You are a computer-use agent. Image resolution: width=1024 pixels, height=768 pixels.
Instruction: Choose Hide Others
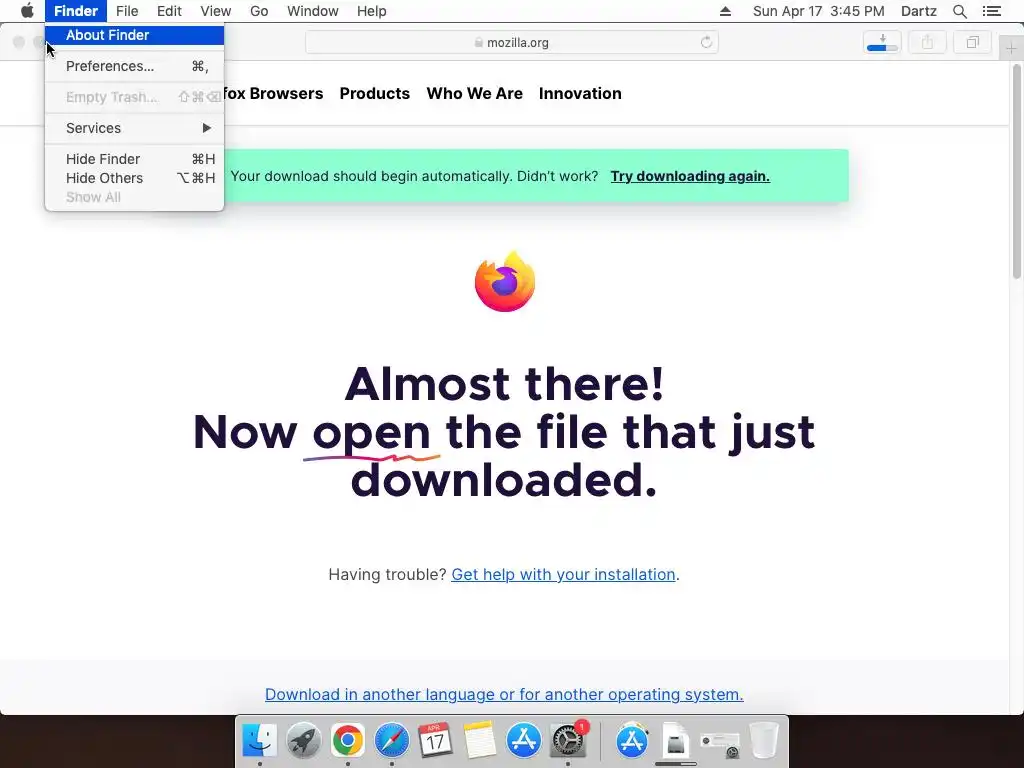point(135,178)
